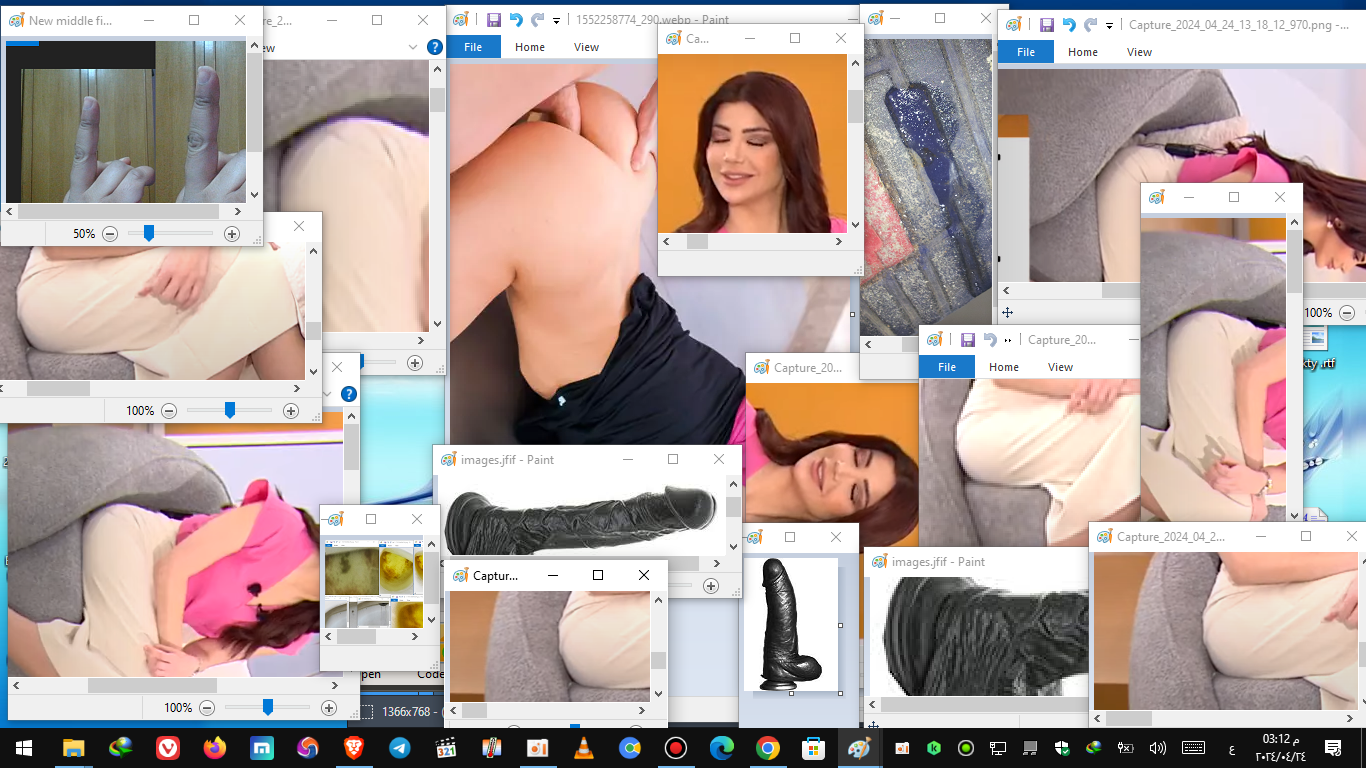Click Redo arrow in Capture_2024_04_24_13_18_12_970.png window
This screenshot has height=768, width=1366.
[1091, 25]
